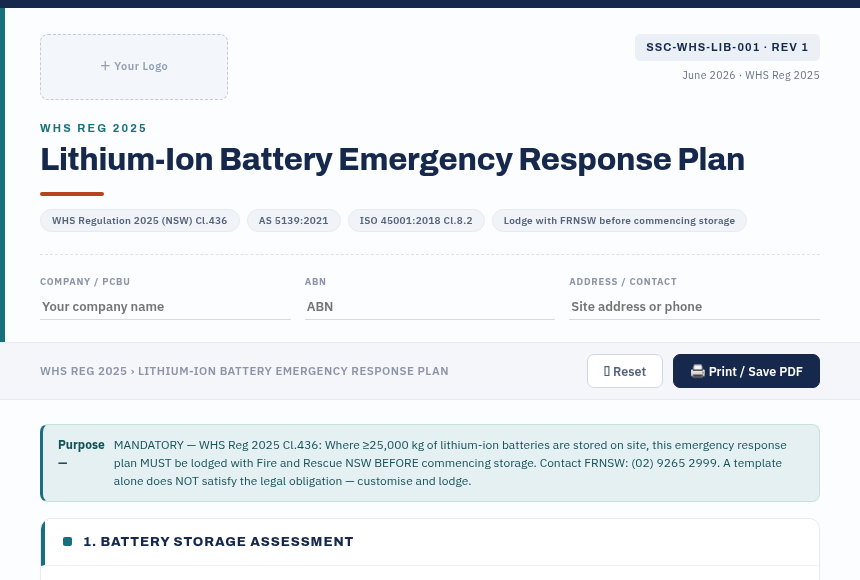Click the WHS Regulation 2025 (NSW) Cl.436 tag
Screen dimensions: 860x580
139,221
